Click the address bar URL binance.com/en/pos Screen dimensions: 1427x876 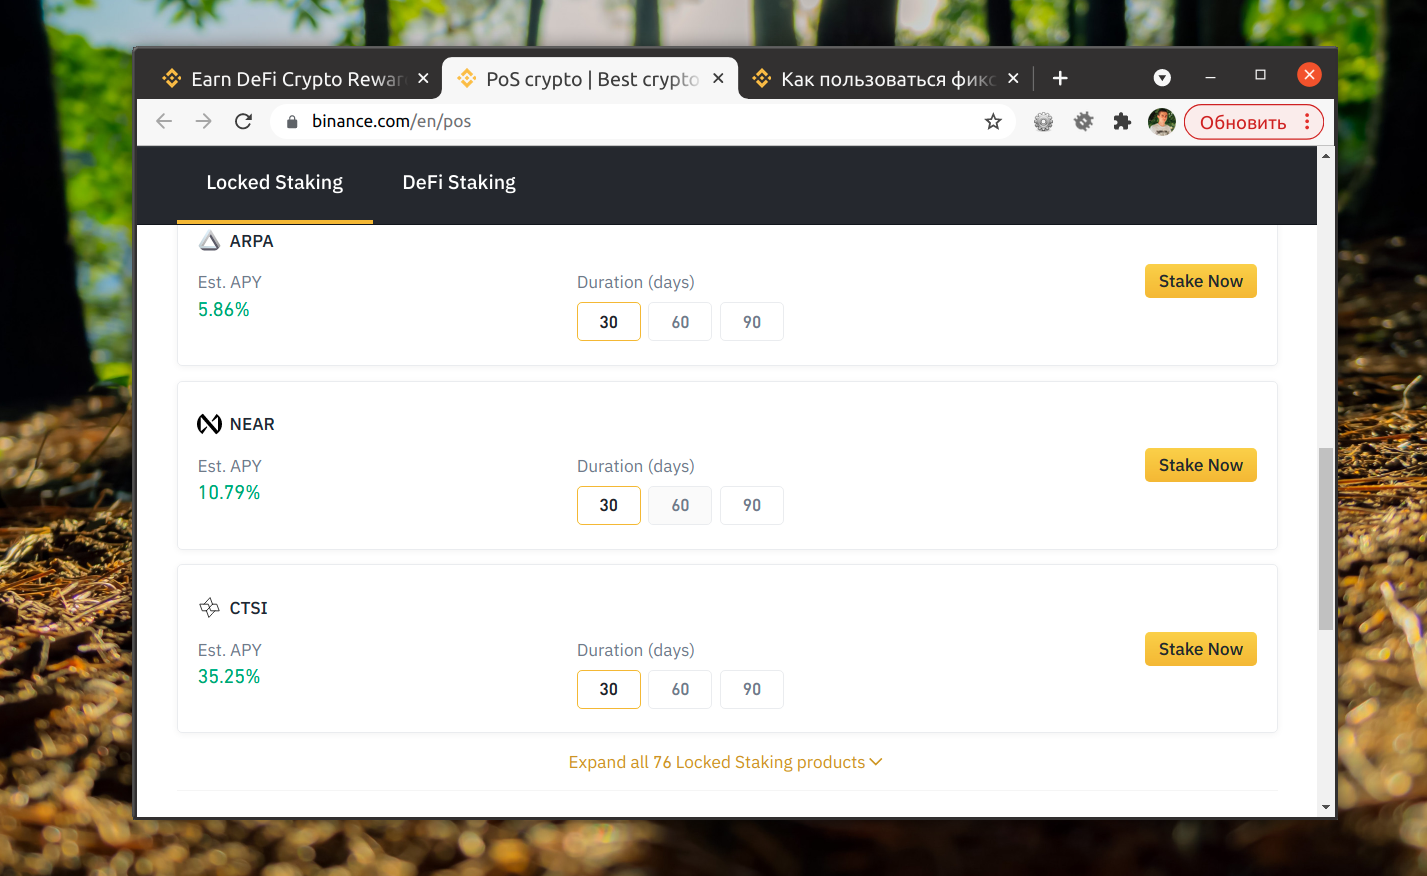point(391,121)
